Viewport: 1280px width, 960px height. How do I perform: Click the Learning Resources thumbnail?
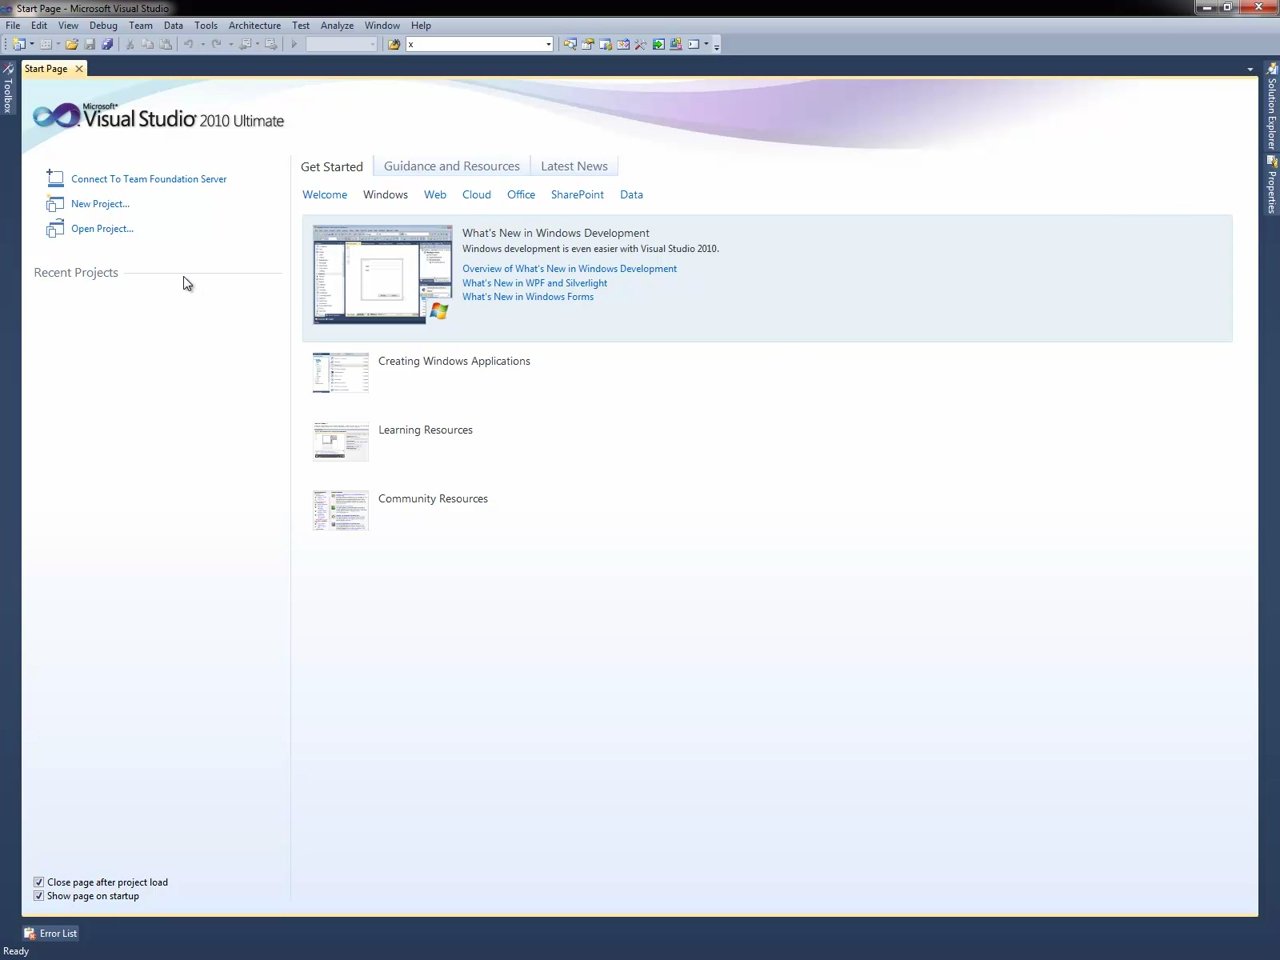[x=340, y=441]
